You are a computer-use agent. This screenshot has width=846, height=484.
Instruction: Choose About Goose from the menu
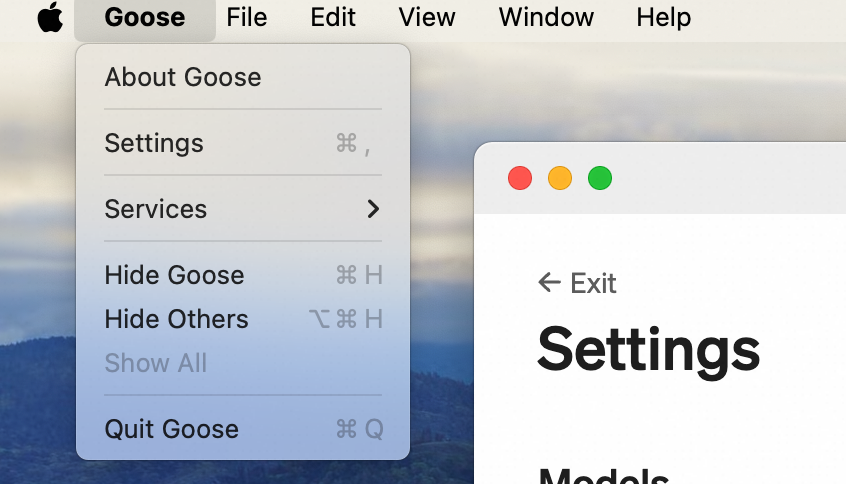(x=243, y=77)
